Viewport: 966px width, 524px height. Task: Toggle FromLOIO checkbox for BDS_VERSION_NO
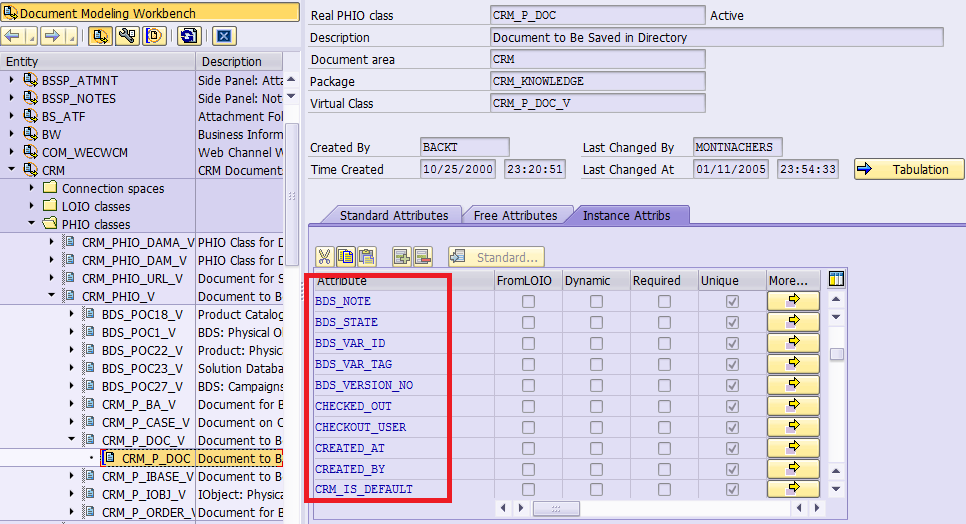(x=529, y=385)
